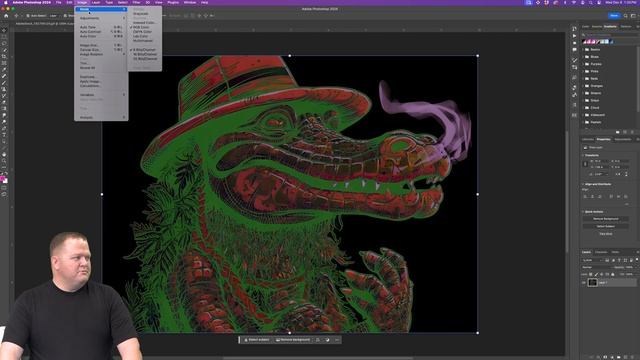Click Duplicate in Image menu

pos(101,77)
